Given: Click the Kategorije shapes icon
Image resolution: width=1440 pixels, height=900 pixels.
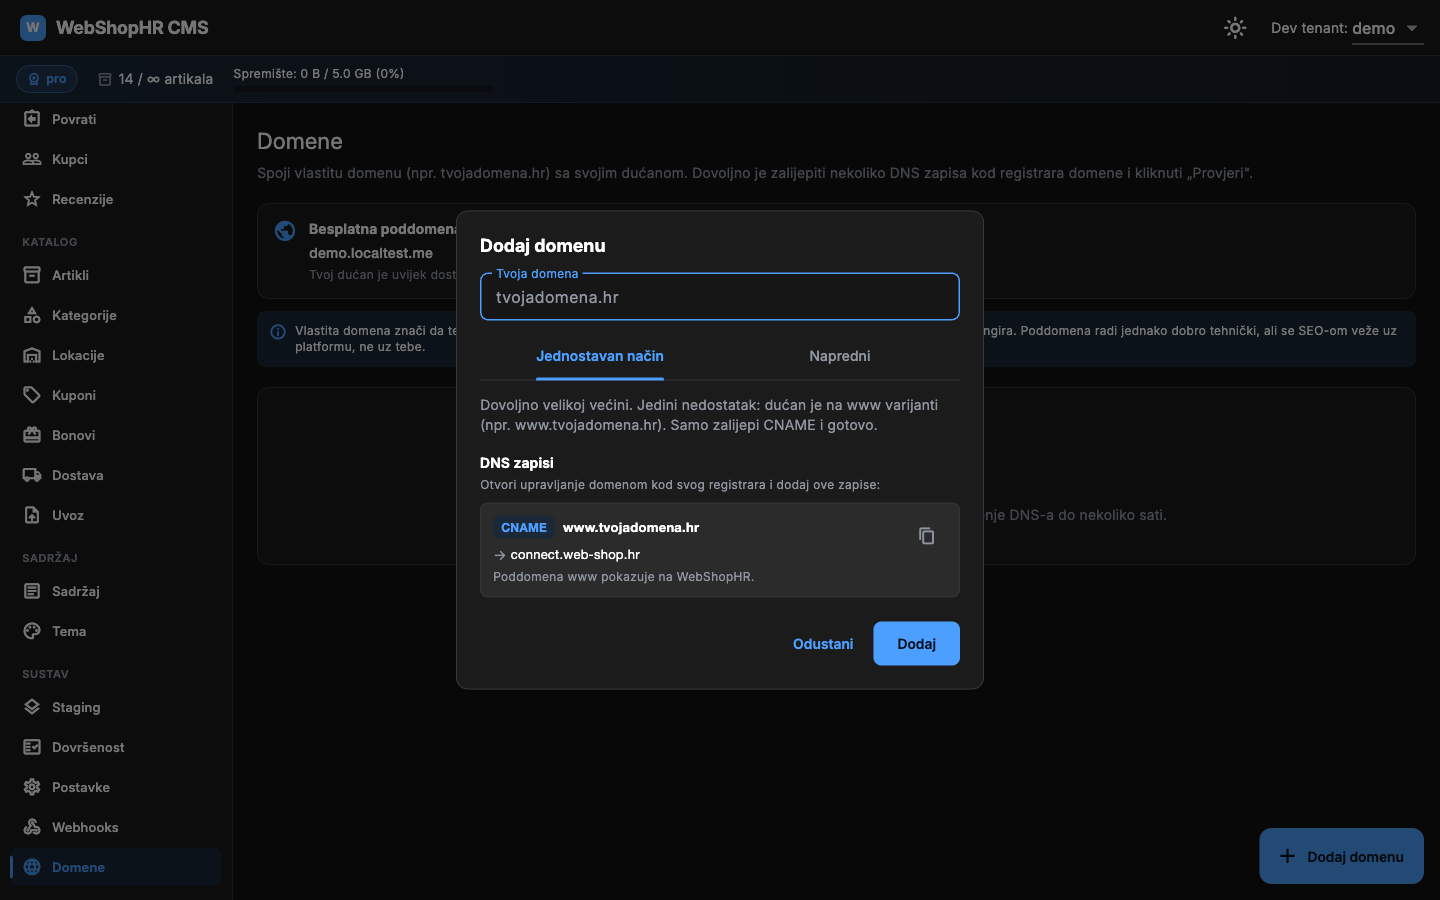Looking at the screenshot, I should pyautogui.click(x=32, y=315).
